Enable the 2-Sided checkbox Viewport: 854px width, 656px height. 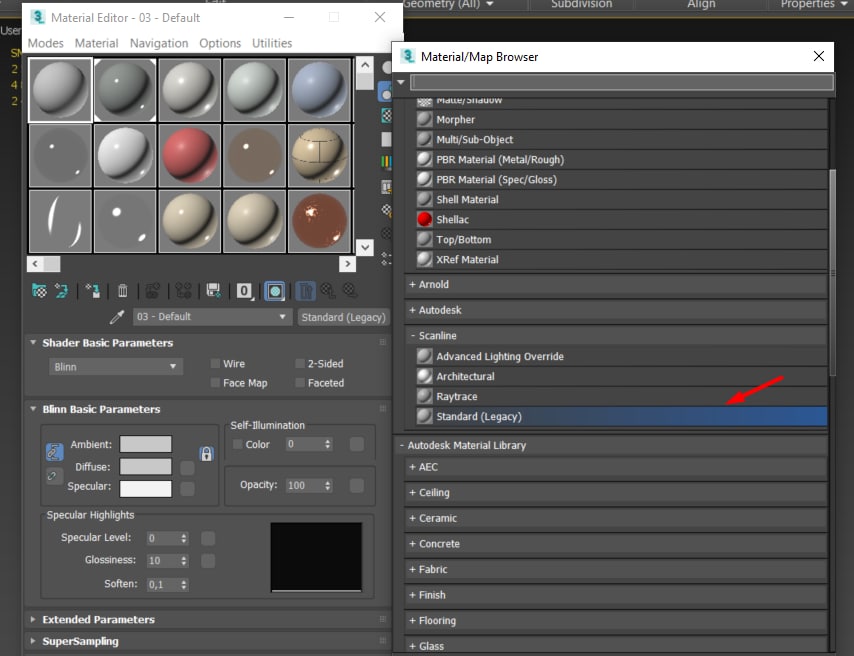(x=300, y=363)
